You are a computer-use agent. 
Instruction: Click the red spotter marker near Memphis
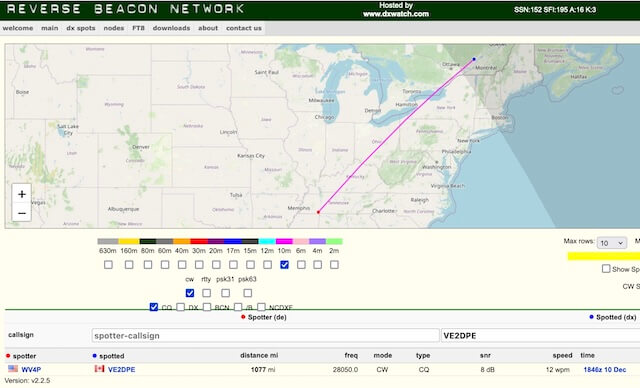pyautogui.click(x=318, y=212)
